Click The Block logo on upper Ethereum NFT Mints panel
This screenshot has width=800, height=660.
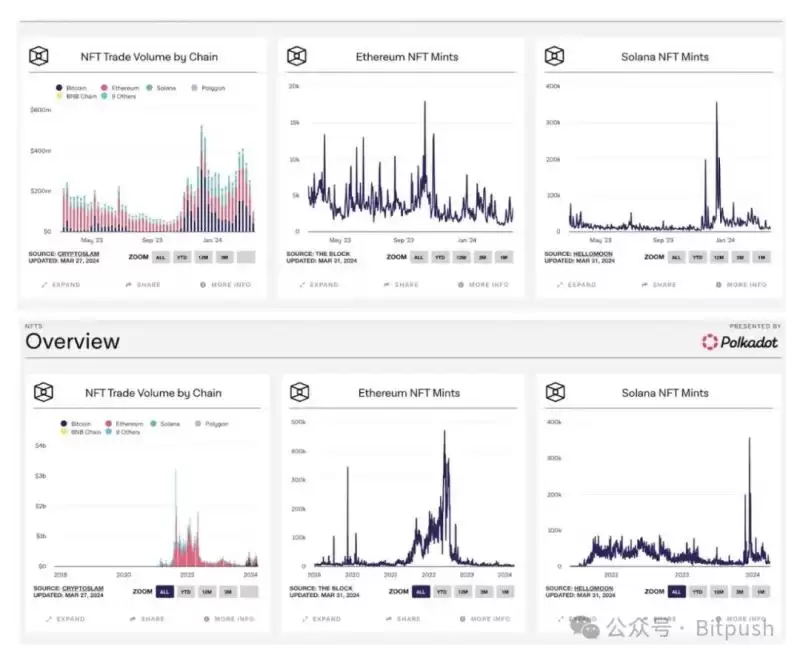[x=297, y=56]
